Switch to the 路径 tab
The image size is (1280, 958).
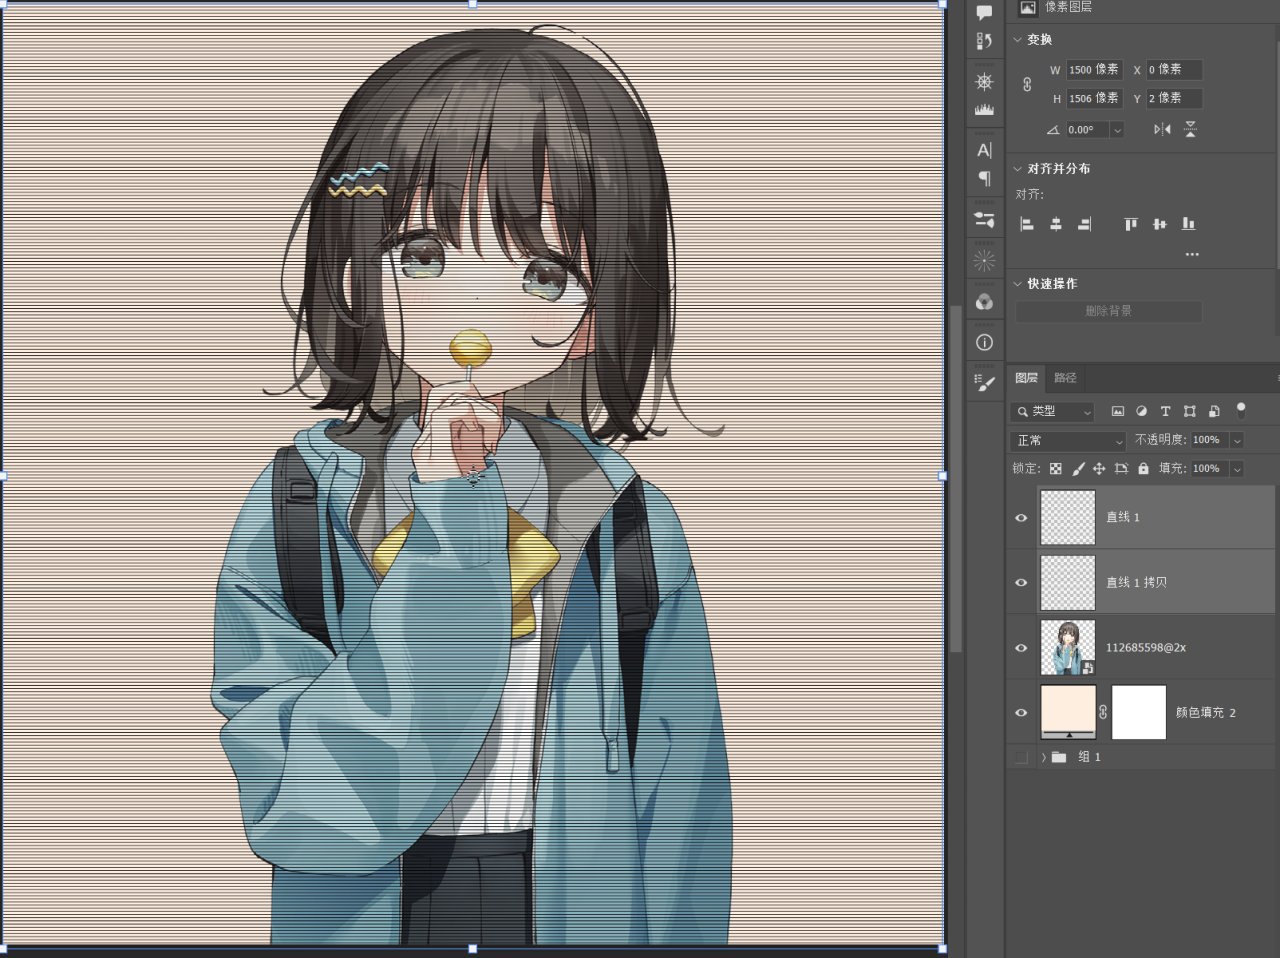tap(1065, 378)
